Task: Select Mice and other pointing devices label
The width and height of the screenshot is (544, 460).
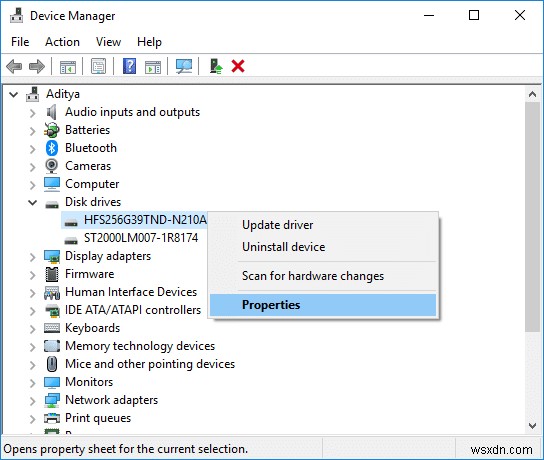Action: point(150,364)
